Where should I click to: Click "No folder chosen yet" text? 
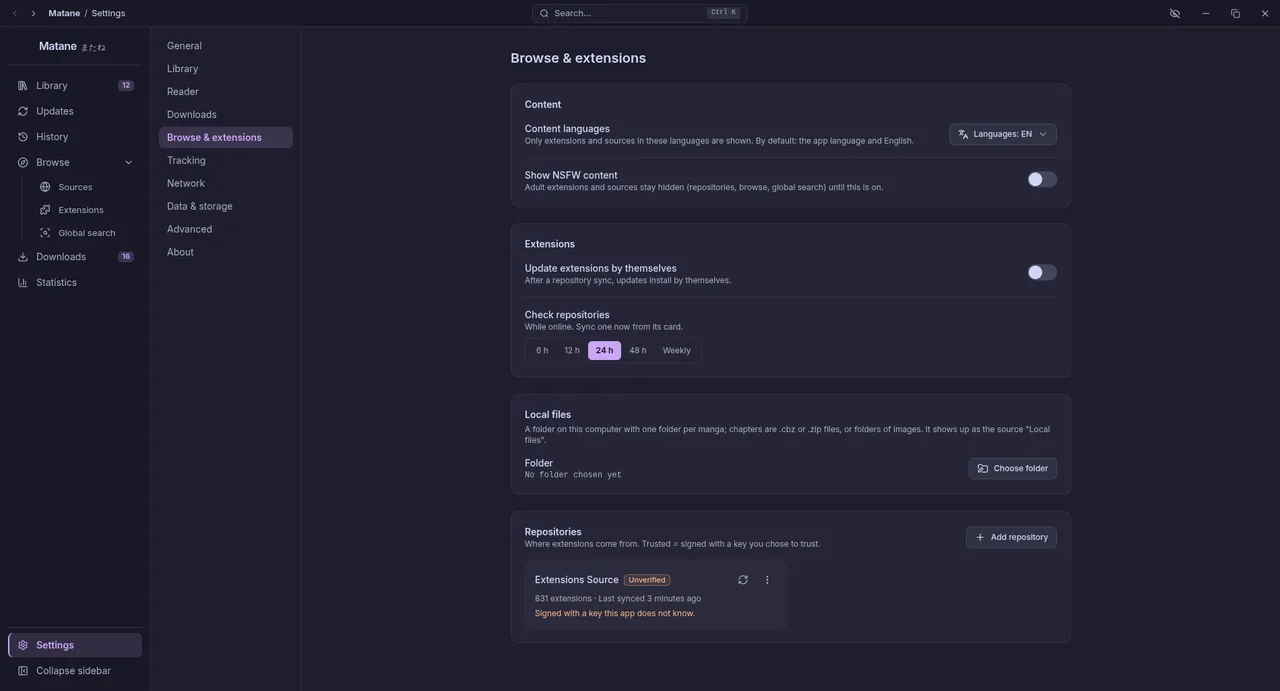[573, 475]
